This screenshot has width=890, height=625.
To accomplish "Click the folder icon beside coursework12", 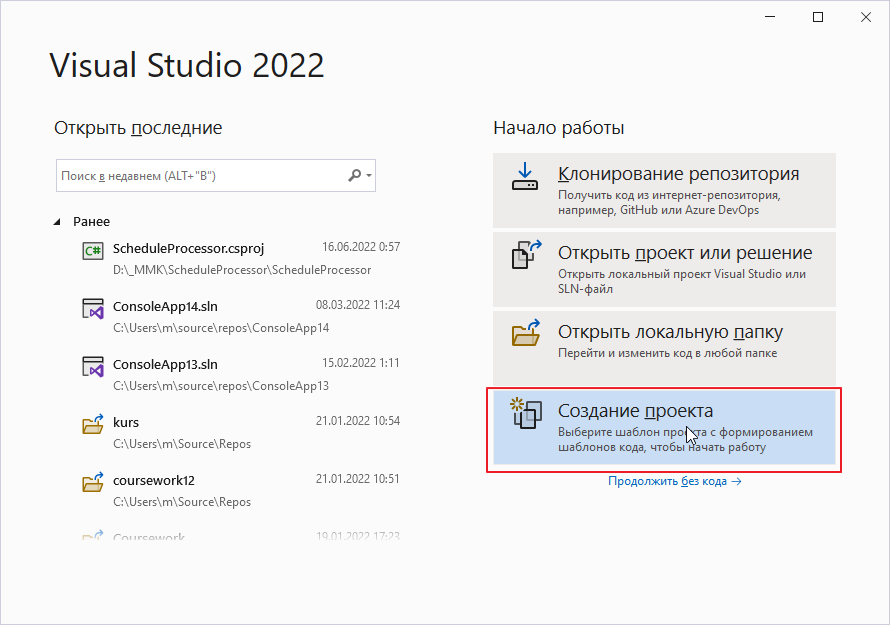I will 93,483.
